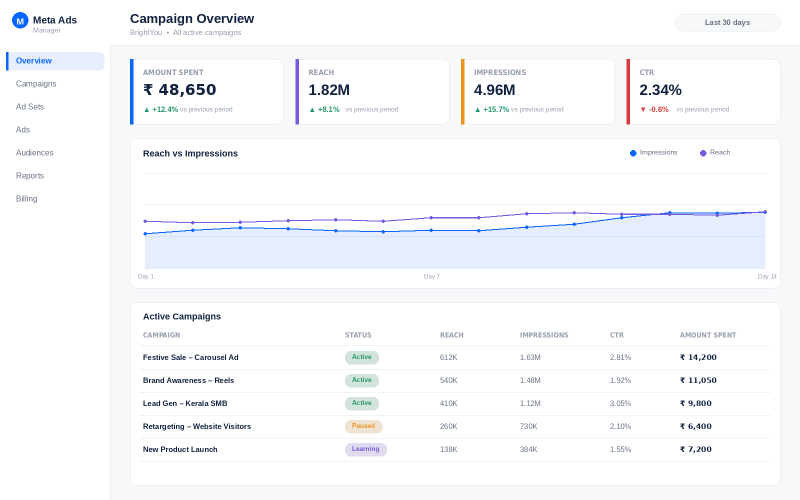800x500 pixels.
Task: Click the ₹ 9,800 amount cell
Action: pos(695,404)
